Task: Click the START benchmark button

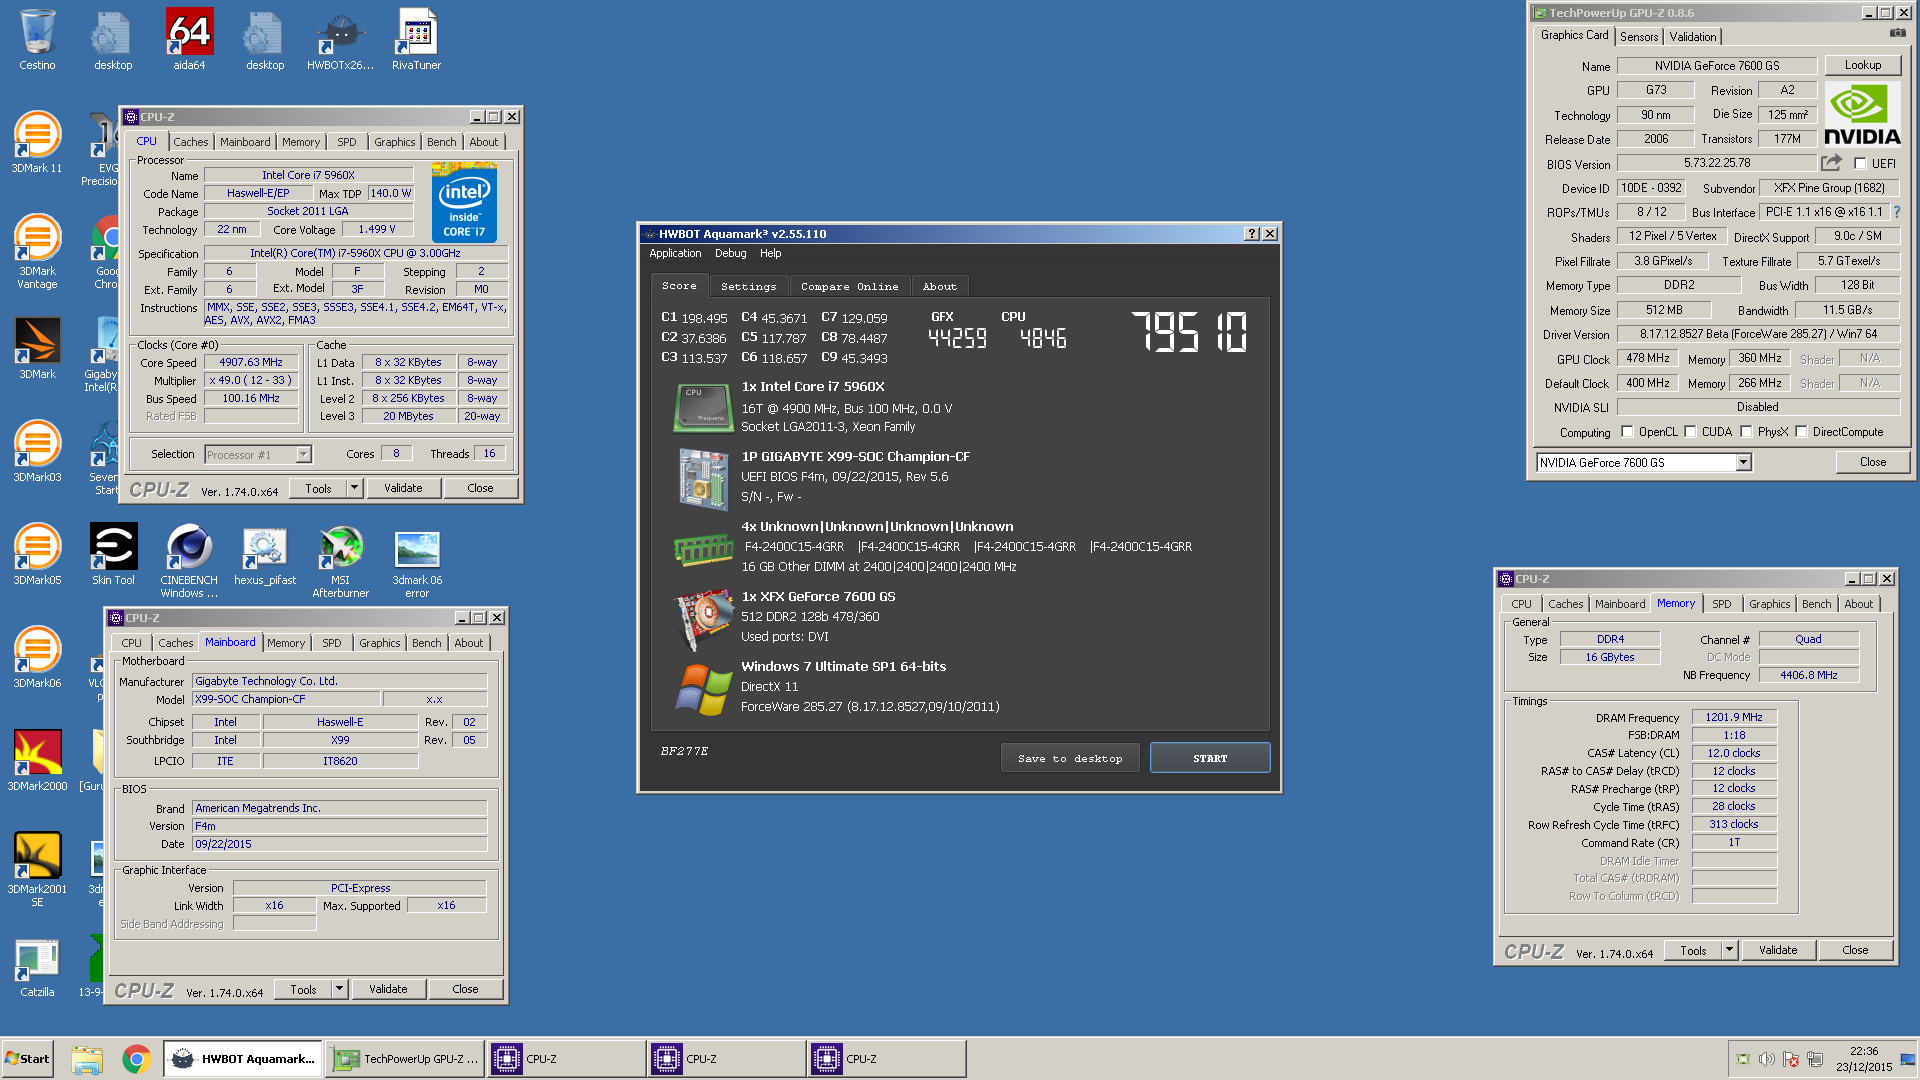Action: click(x=1210, y=758)
